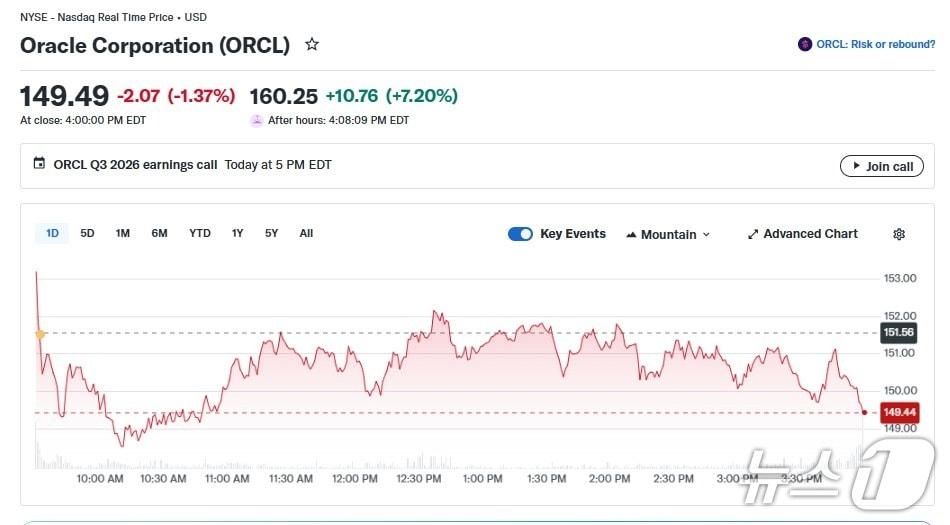Open chart settings gear icon
The image size is (950, 525).
point(899,234)
